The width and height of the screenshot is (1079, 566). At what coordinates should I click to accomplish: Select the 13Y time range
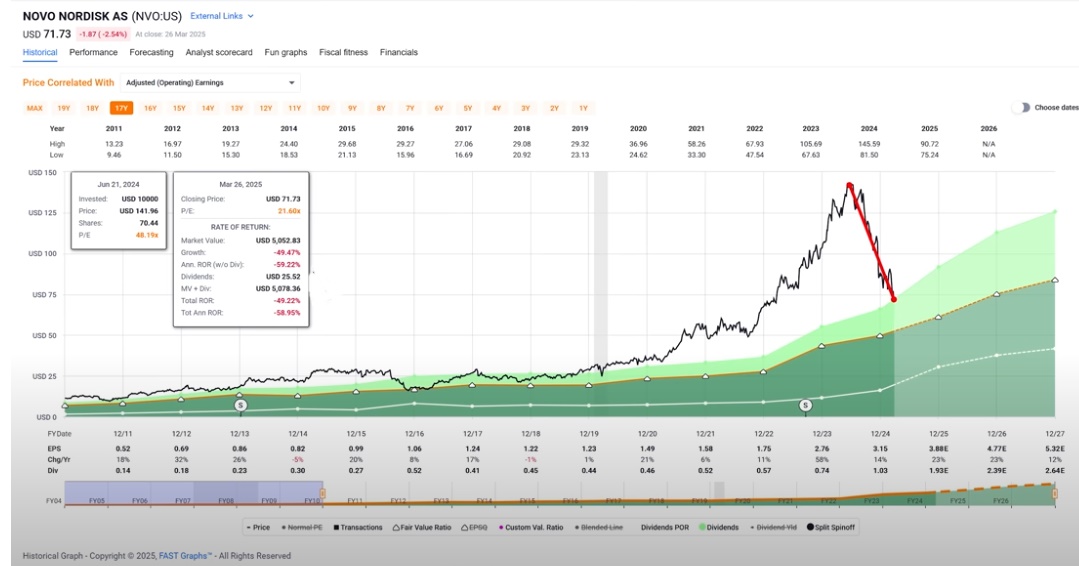(x=237, y=108)
